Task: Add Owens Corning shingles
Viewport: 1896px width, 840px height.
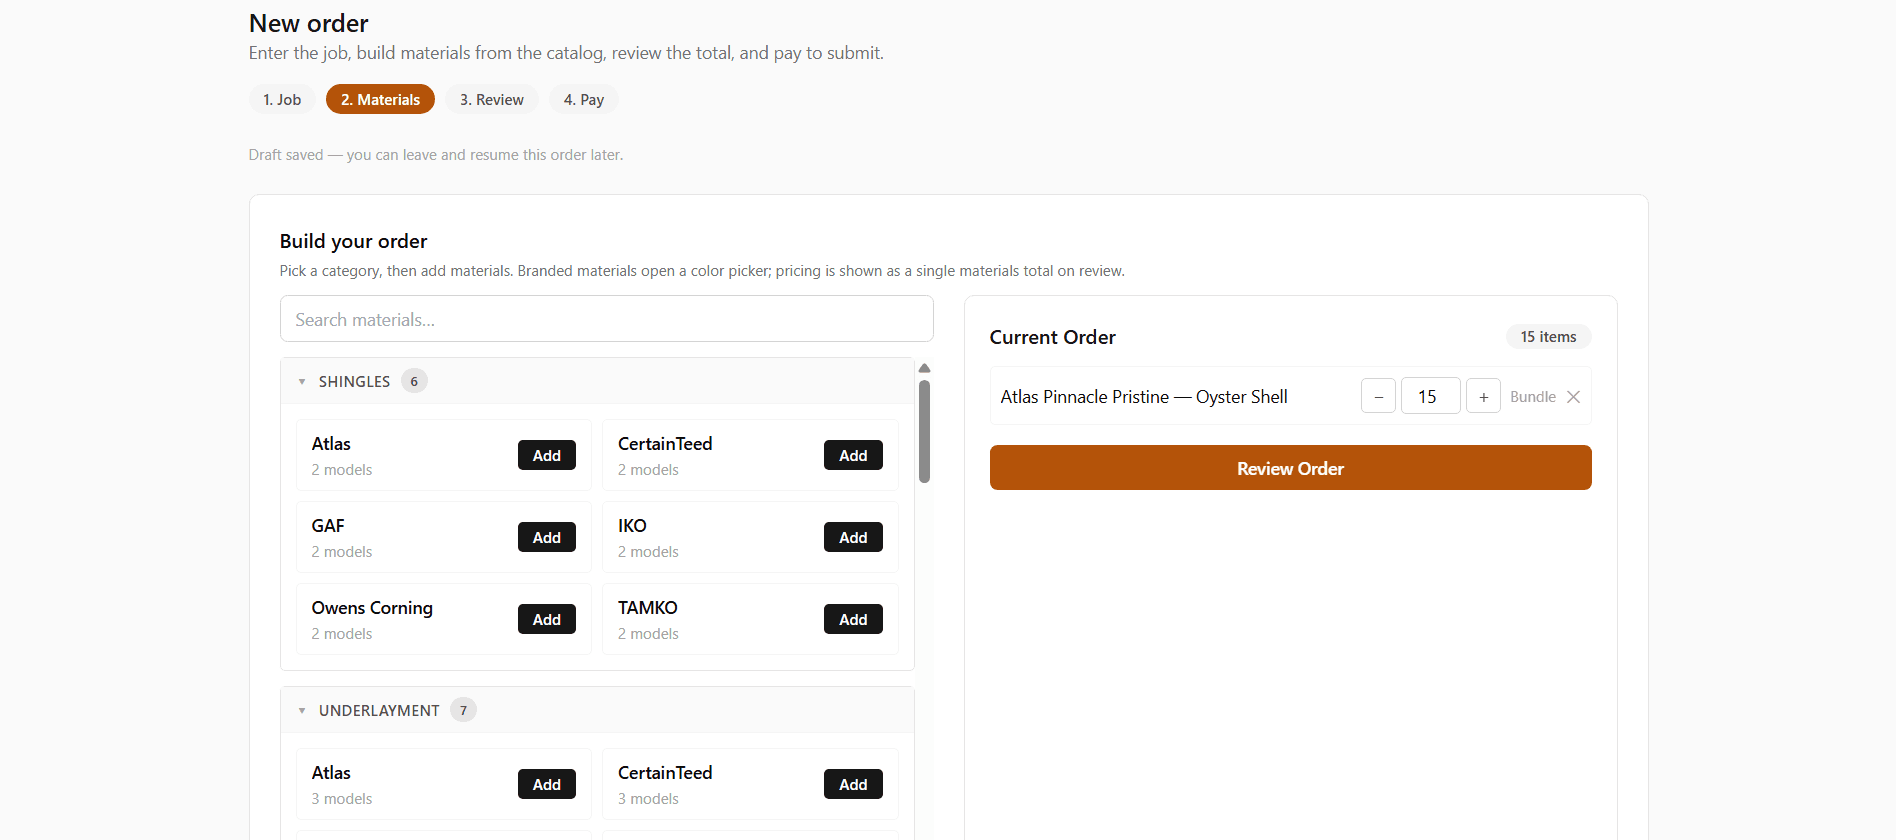Action: click(546, 619)
